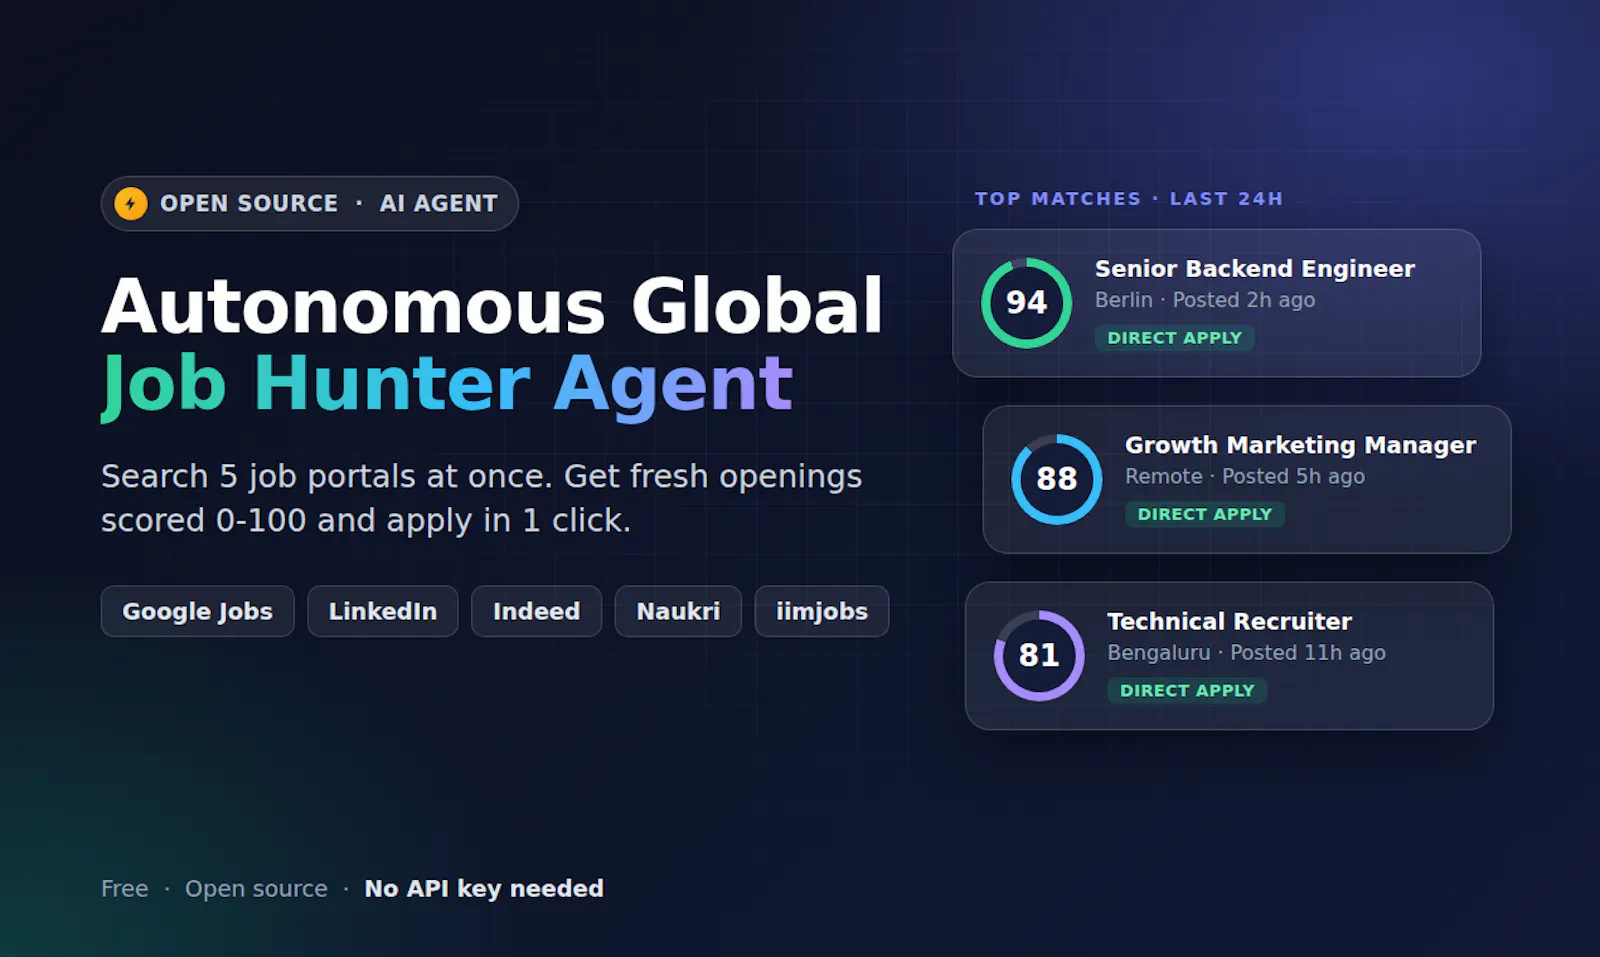
Task: Open the Senior Backend Engineer job card
Action: tap(1217, 303)
